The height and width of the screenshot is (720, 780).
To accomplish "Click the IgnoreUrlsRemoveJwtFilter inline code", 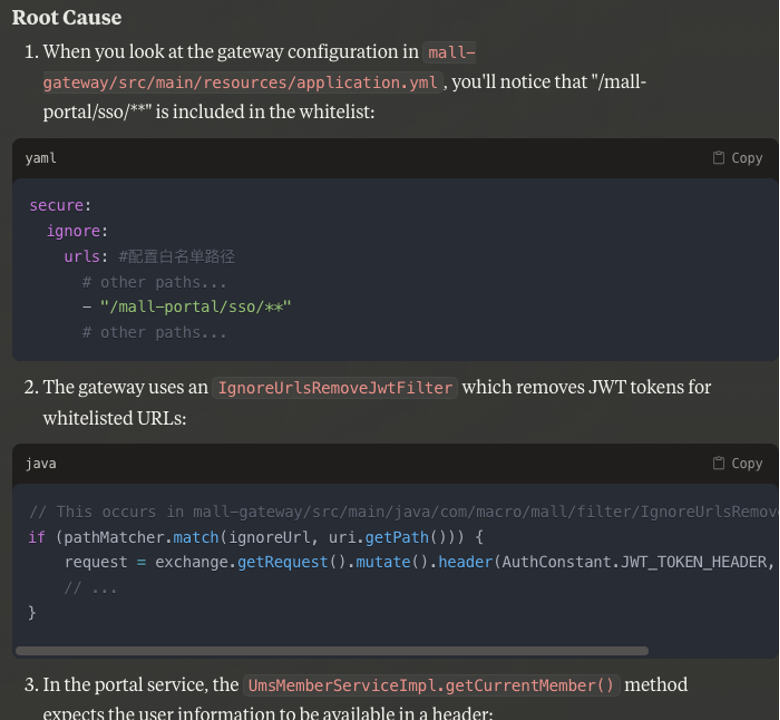I will click(x=335, y=388).
